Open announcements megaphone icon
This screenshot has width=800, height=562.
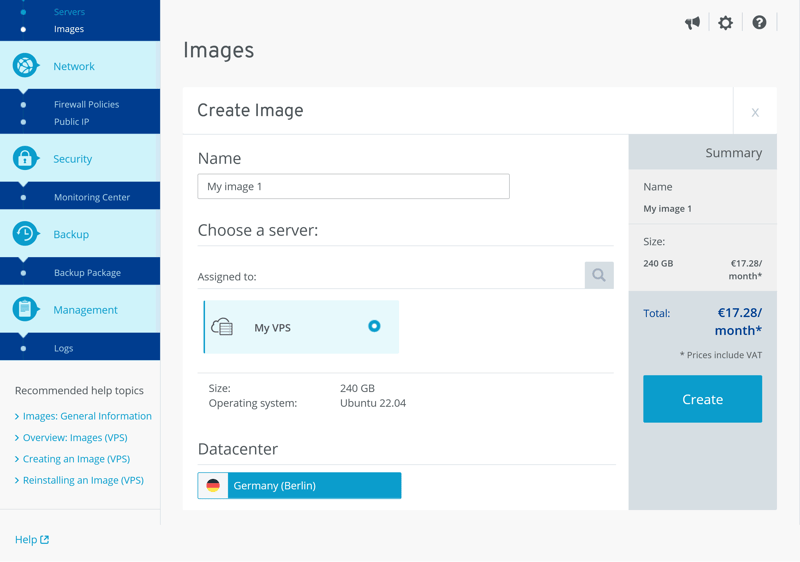tap(692, 23)
